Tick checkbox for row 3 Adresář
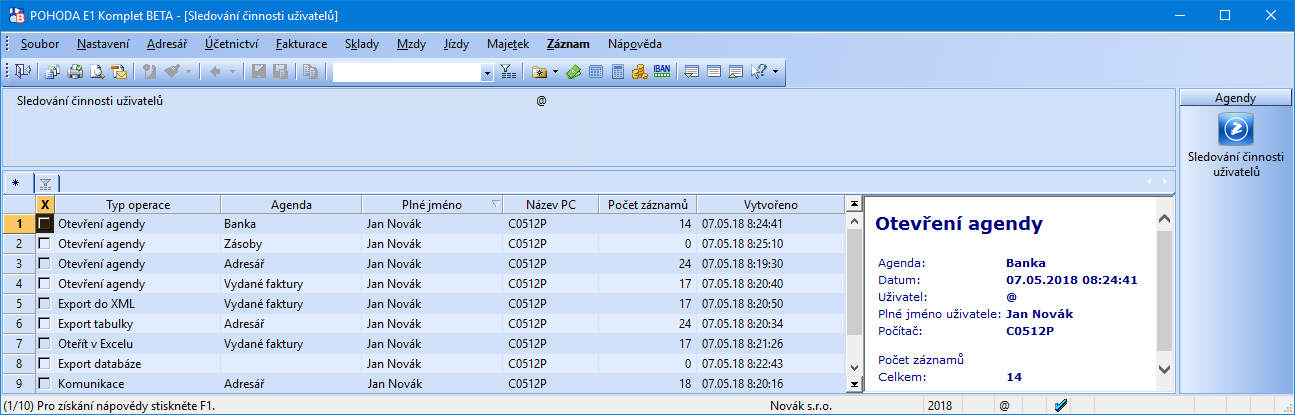This screenshot has height=415, width=1295. point(45,264)
